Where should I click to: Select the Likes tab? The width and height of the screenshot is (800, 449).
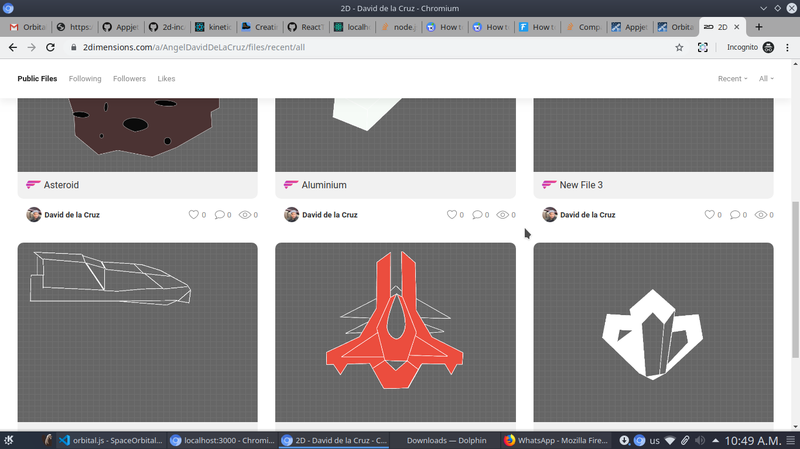[x=166, y=78]
